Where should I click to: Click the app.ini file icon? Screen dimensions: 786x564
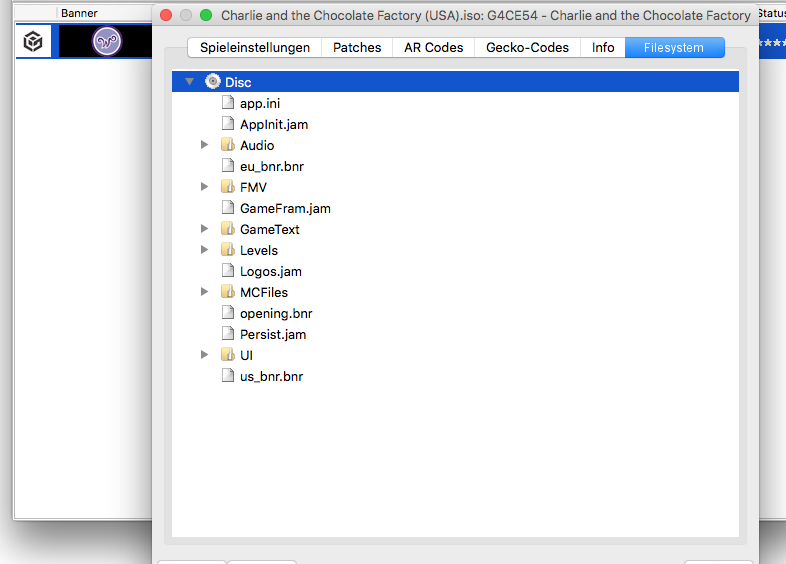[x=228, y=103]
